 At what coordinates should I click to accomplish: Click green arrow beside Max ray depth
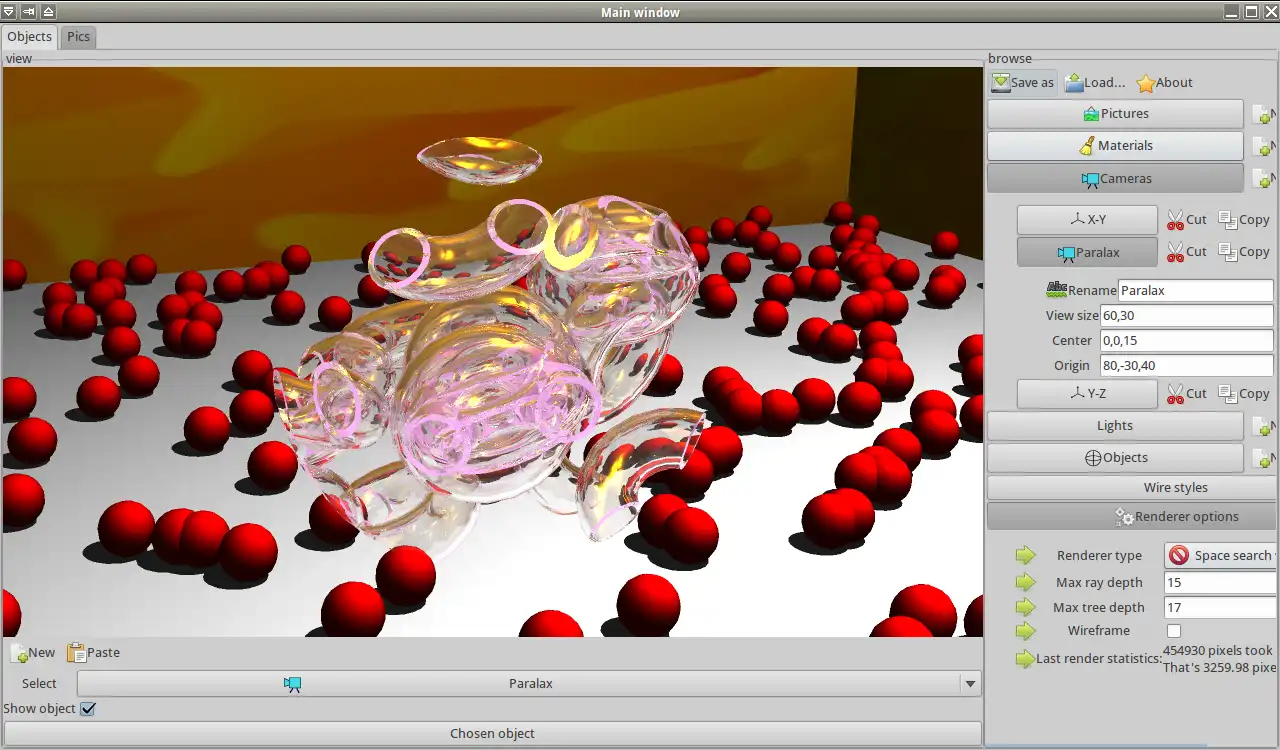coord(1026,582)
